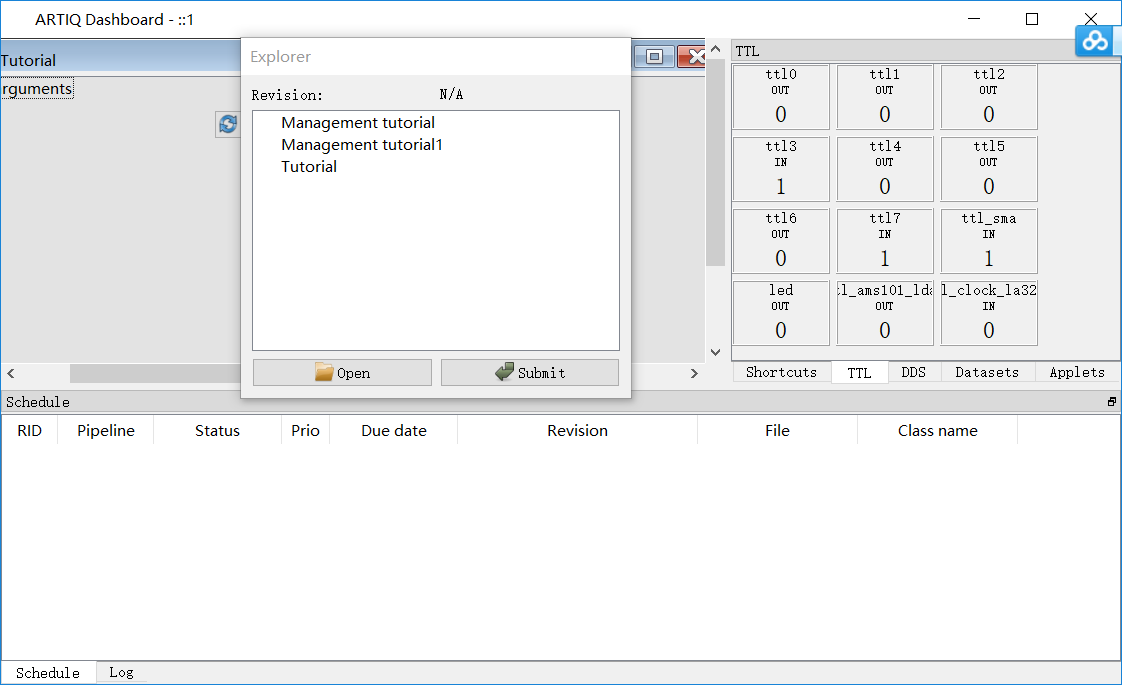This screenshot has height=685, width=1122.
Task: Click the Revision N/A value
Action: [451, 94]
